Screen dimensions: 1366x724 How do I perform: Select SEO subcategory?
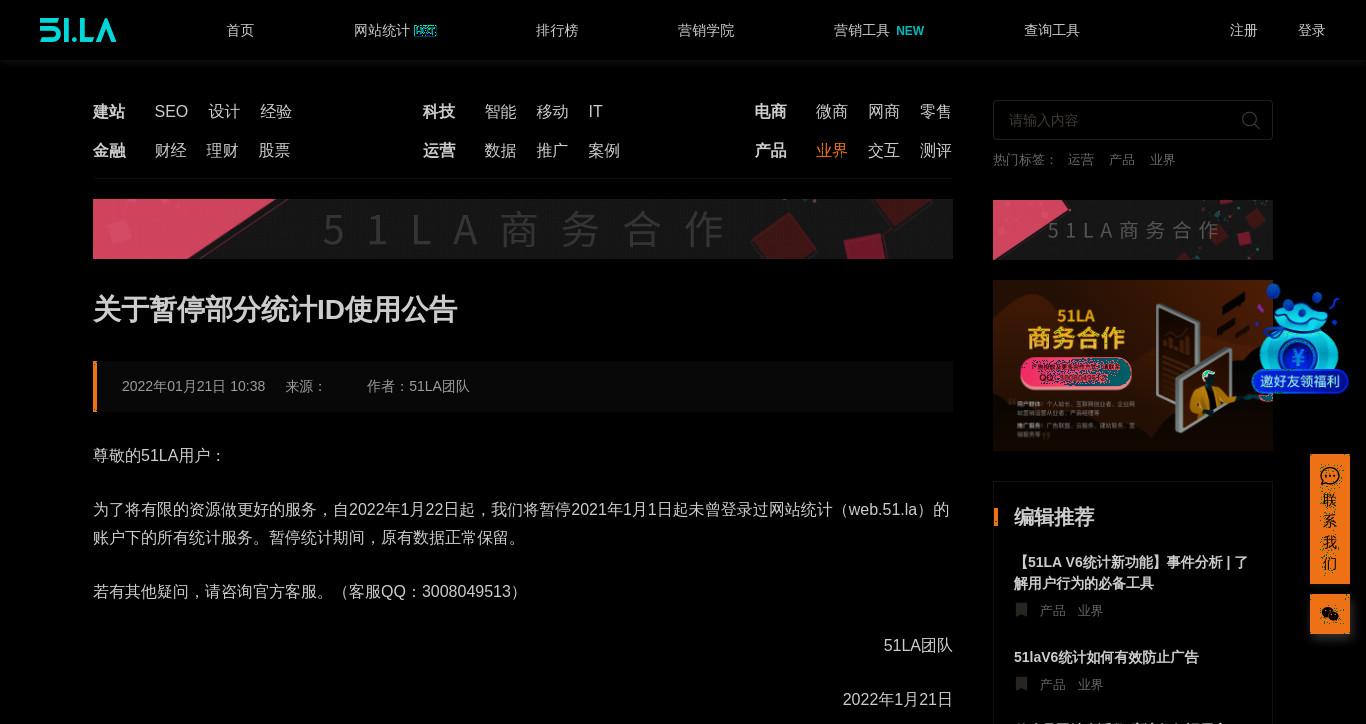(x=171, y=112)
